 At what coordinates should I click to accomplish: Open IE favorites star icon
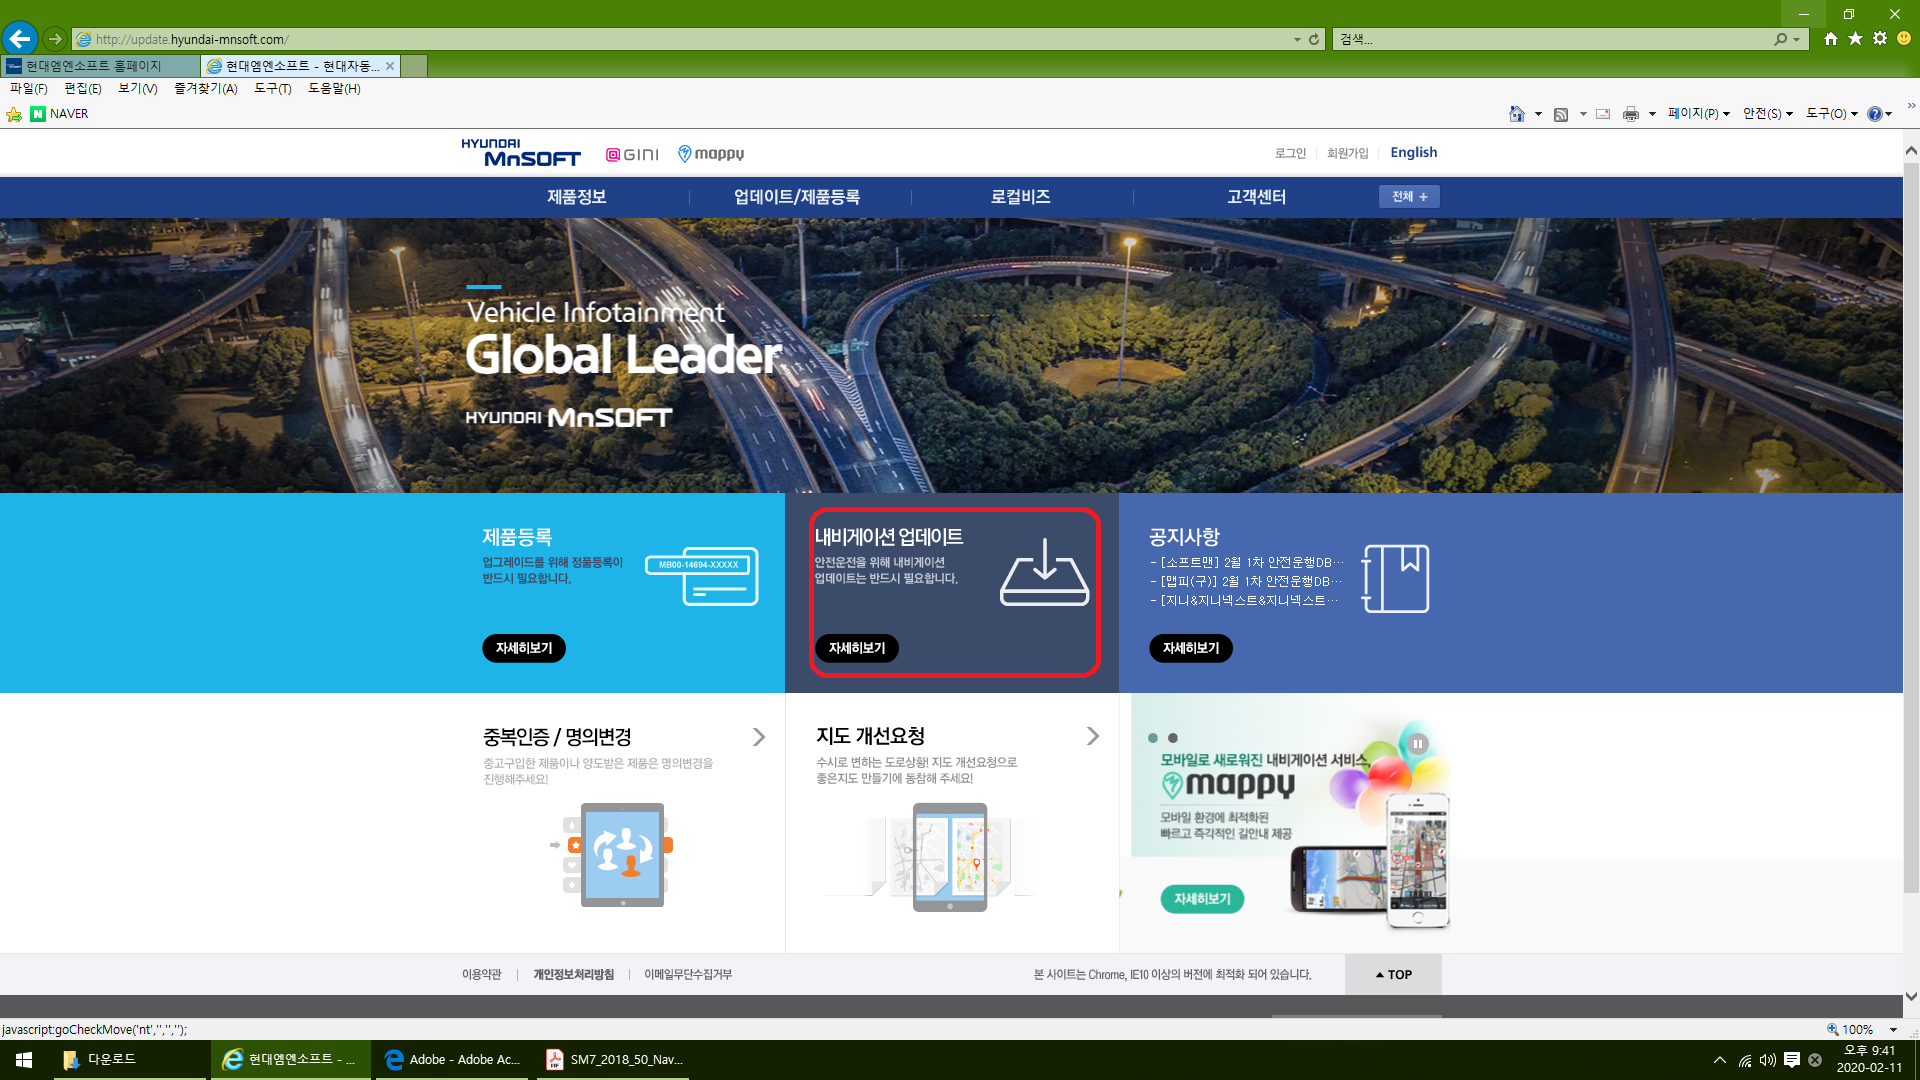[x=1855, y=38]
